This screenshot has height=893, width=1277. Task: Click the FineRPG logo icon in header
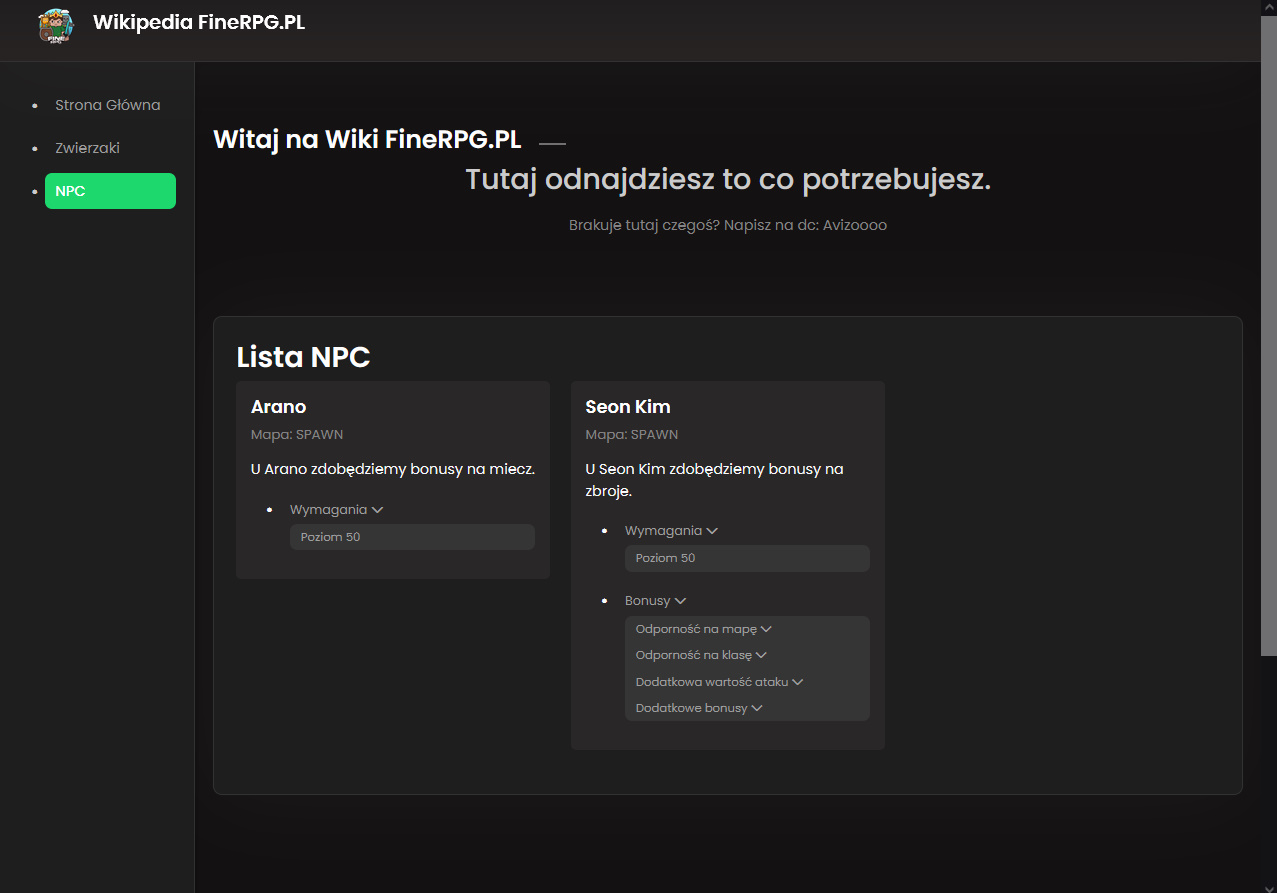(x=56, y=25)
